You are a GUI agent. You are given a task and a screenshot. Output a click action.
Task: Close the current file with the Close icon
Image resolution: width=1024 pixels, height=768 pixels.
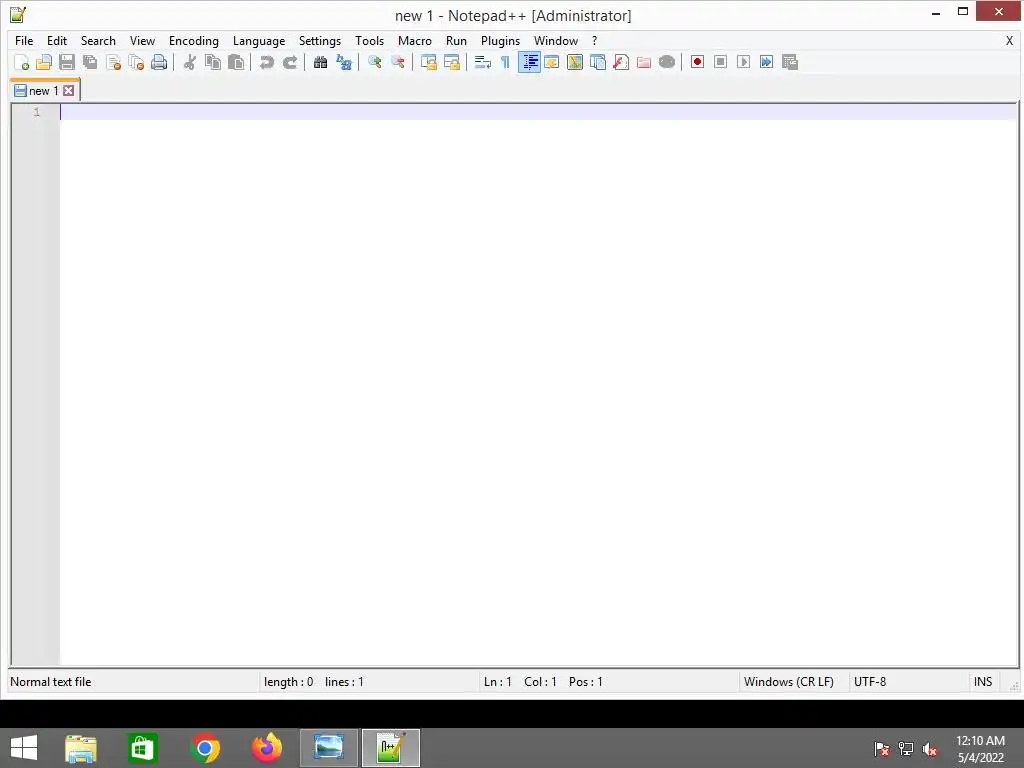click(113, 62)
